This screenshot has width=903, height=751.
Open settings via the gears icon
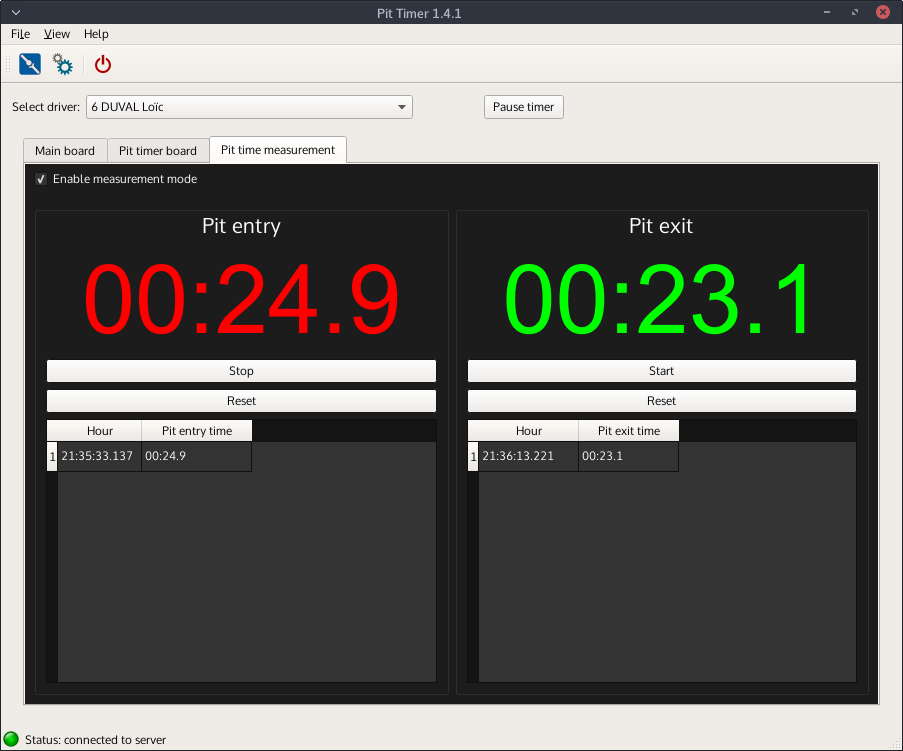pos(63,65)
